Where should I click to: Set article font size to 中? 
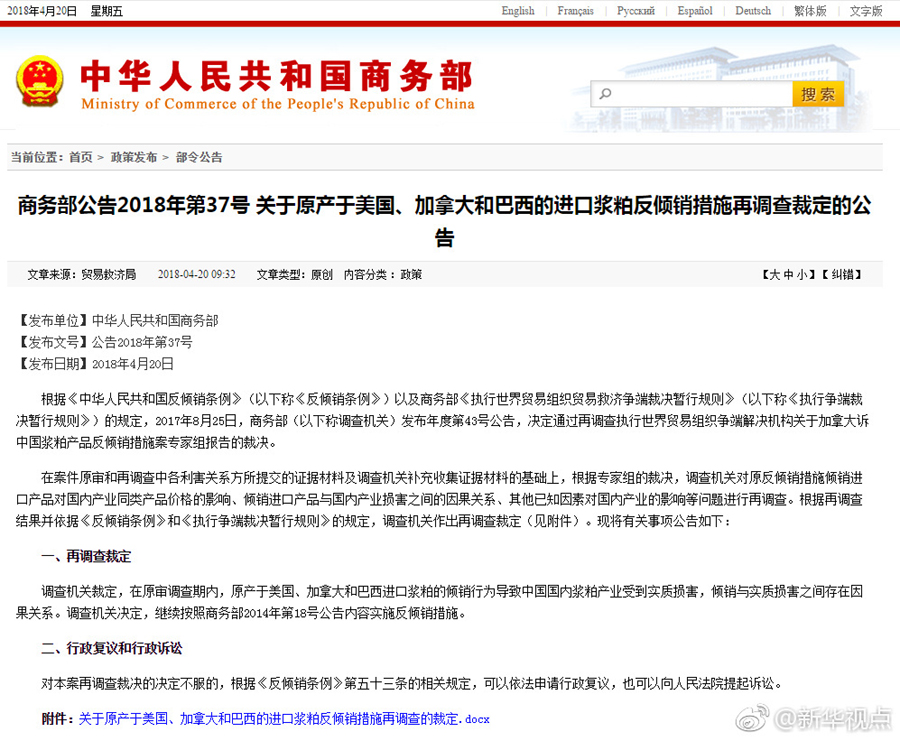[788, 274]
